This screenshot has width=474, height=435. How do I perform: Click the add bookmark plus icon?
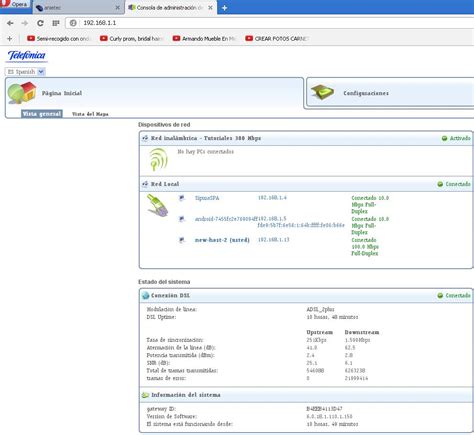[9, 39]
